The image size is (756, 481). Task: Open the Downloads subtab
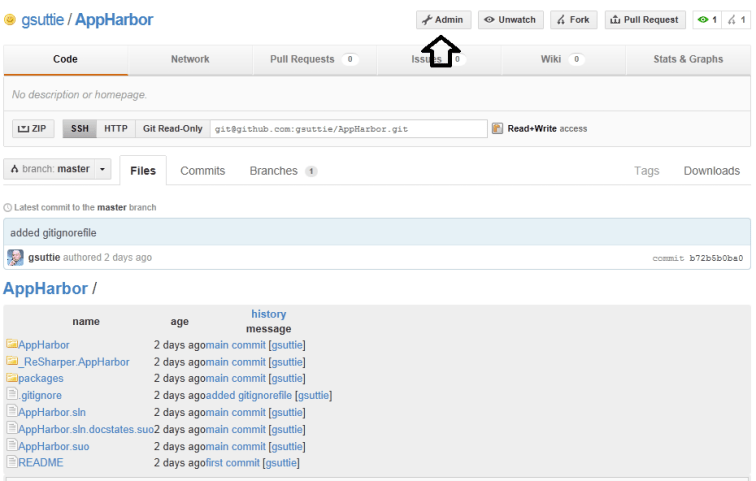click(712, 171)
